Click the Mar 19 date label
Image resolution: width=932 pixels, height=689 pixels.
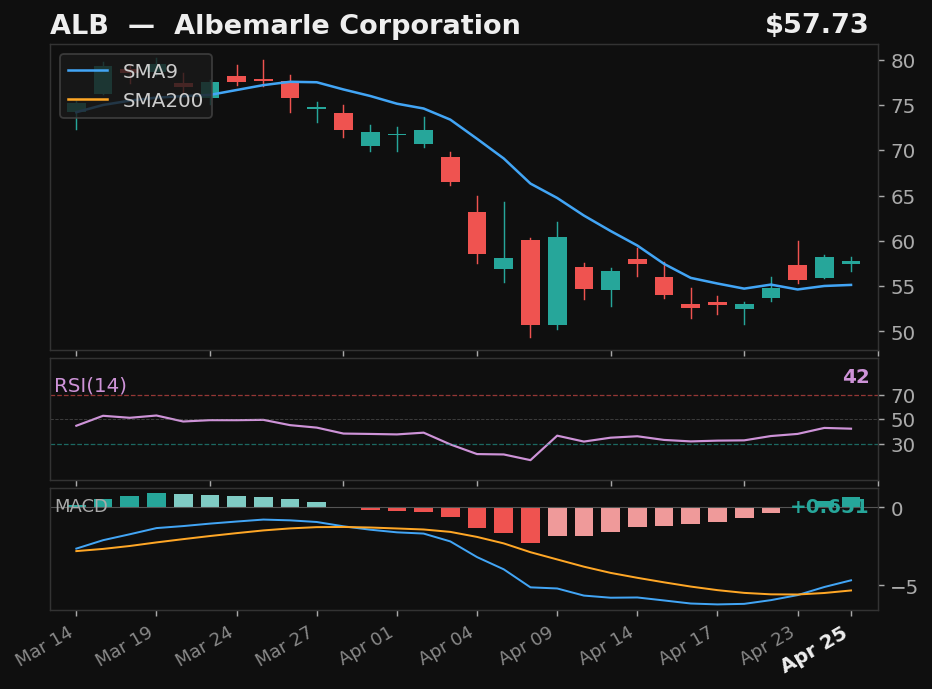[125, 646]
